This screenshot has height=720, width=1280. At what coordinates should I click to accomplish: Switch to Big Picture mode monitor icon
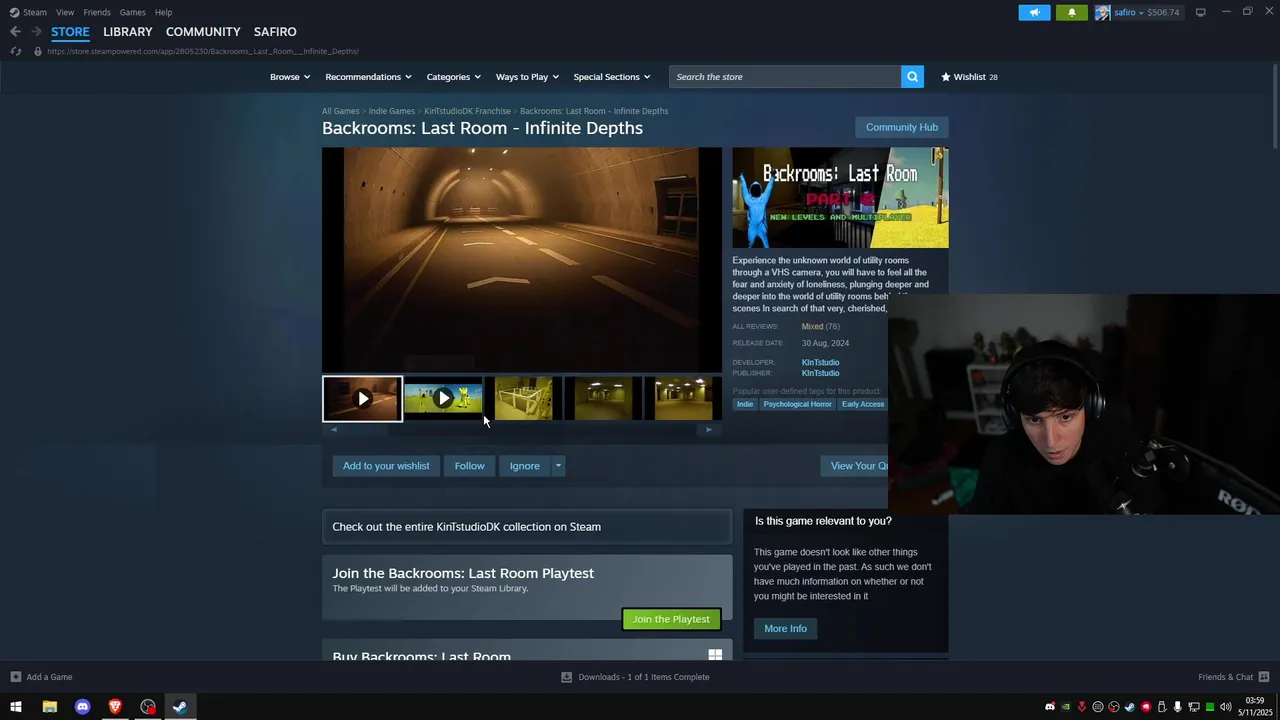click(x=1200, y=12)
